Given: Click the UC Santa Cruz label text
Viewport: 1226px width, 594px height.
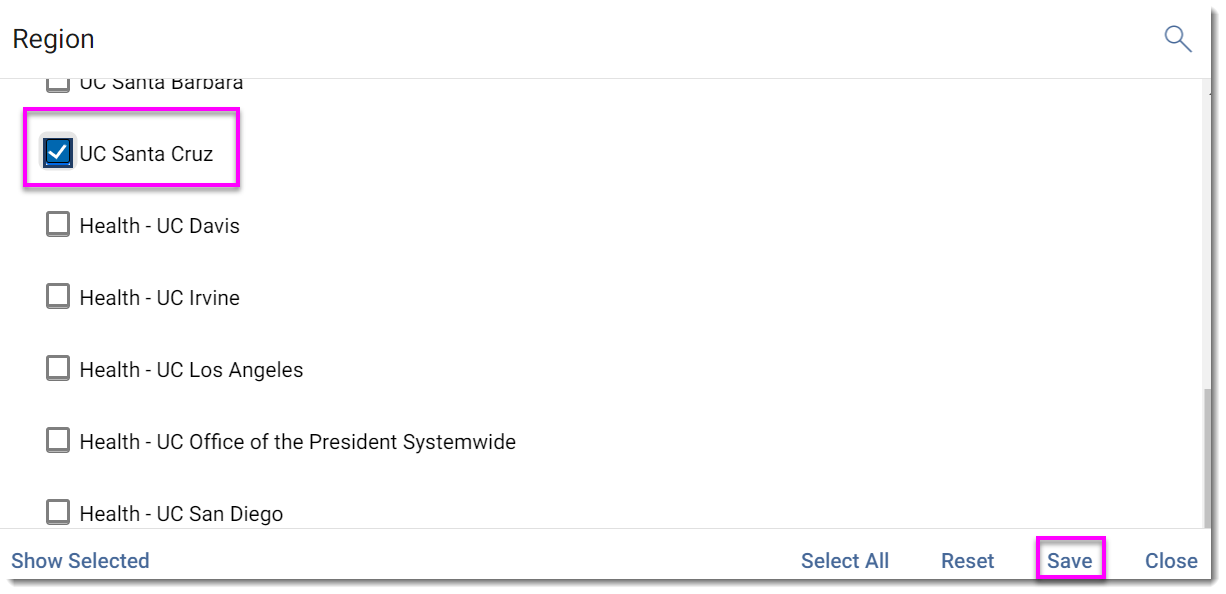Looking at the screenshot, I should pos(146,154).
